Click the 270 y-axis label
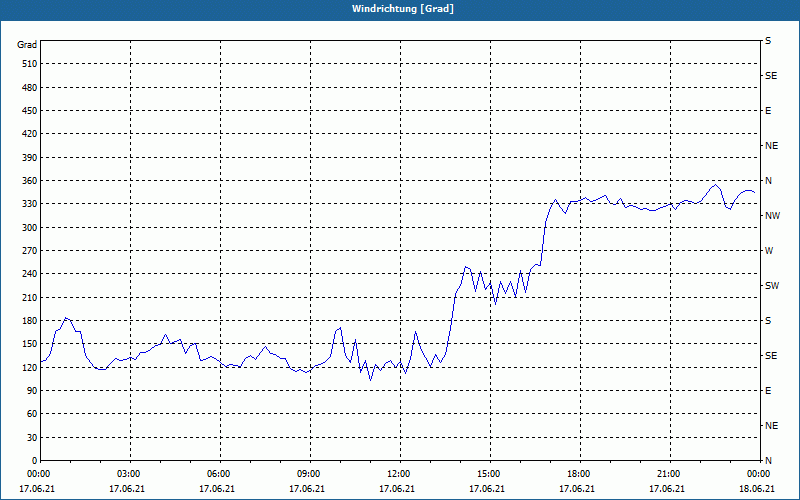This screenshot has height=500, width=800. [x=30, y=251]
